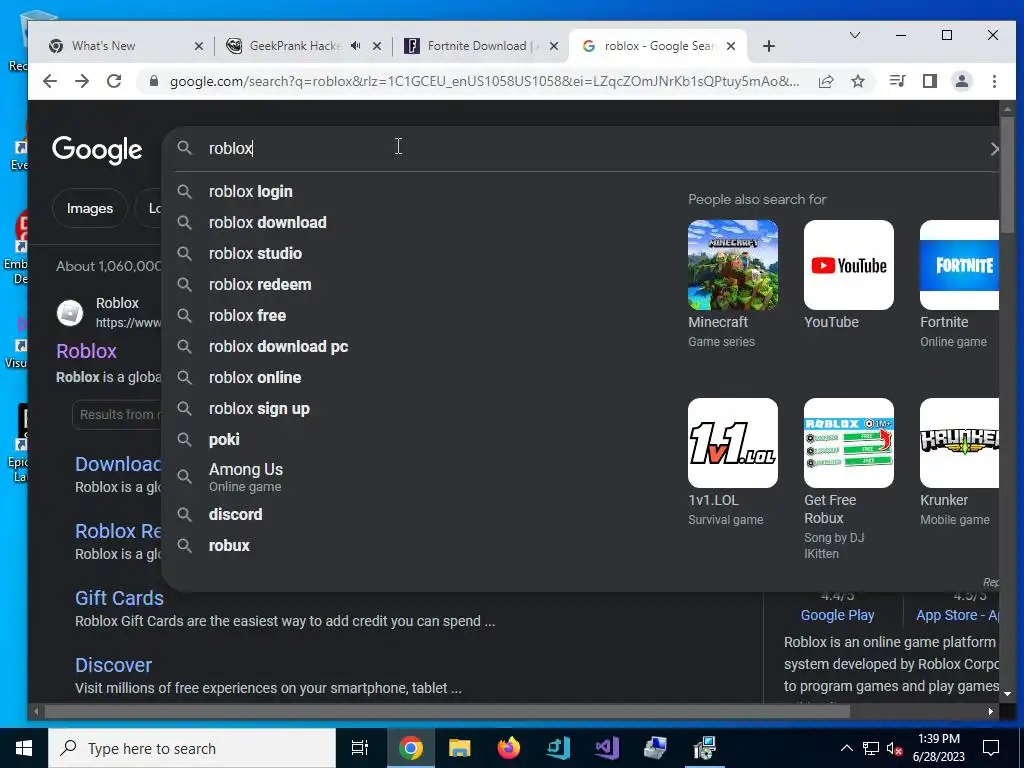Screen dimensions: 1024x768
Task: Open the notification center icon
Action: point(991,748)
